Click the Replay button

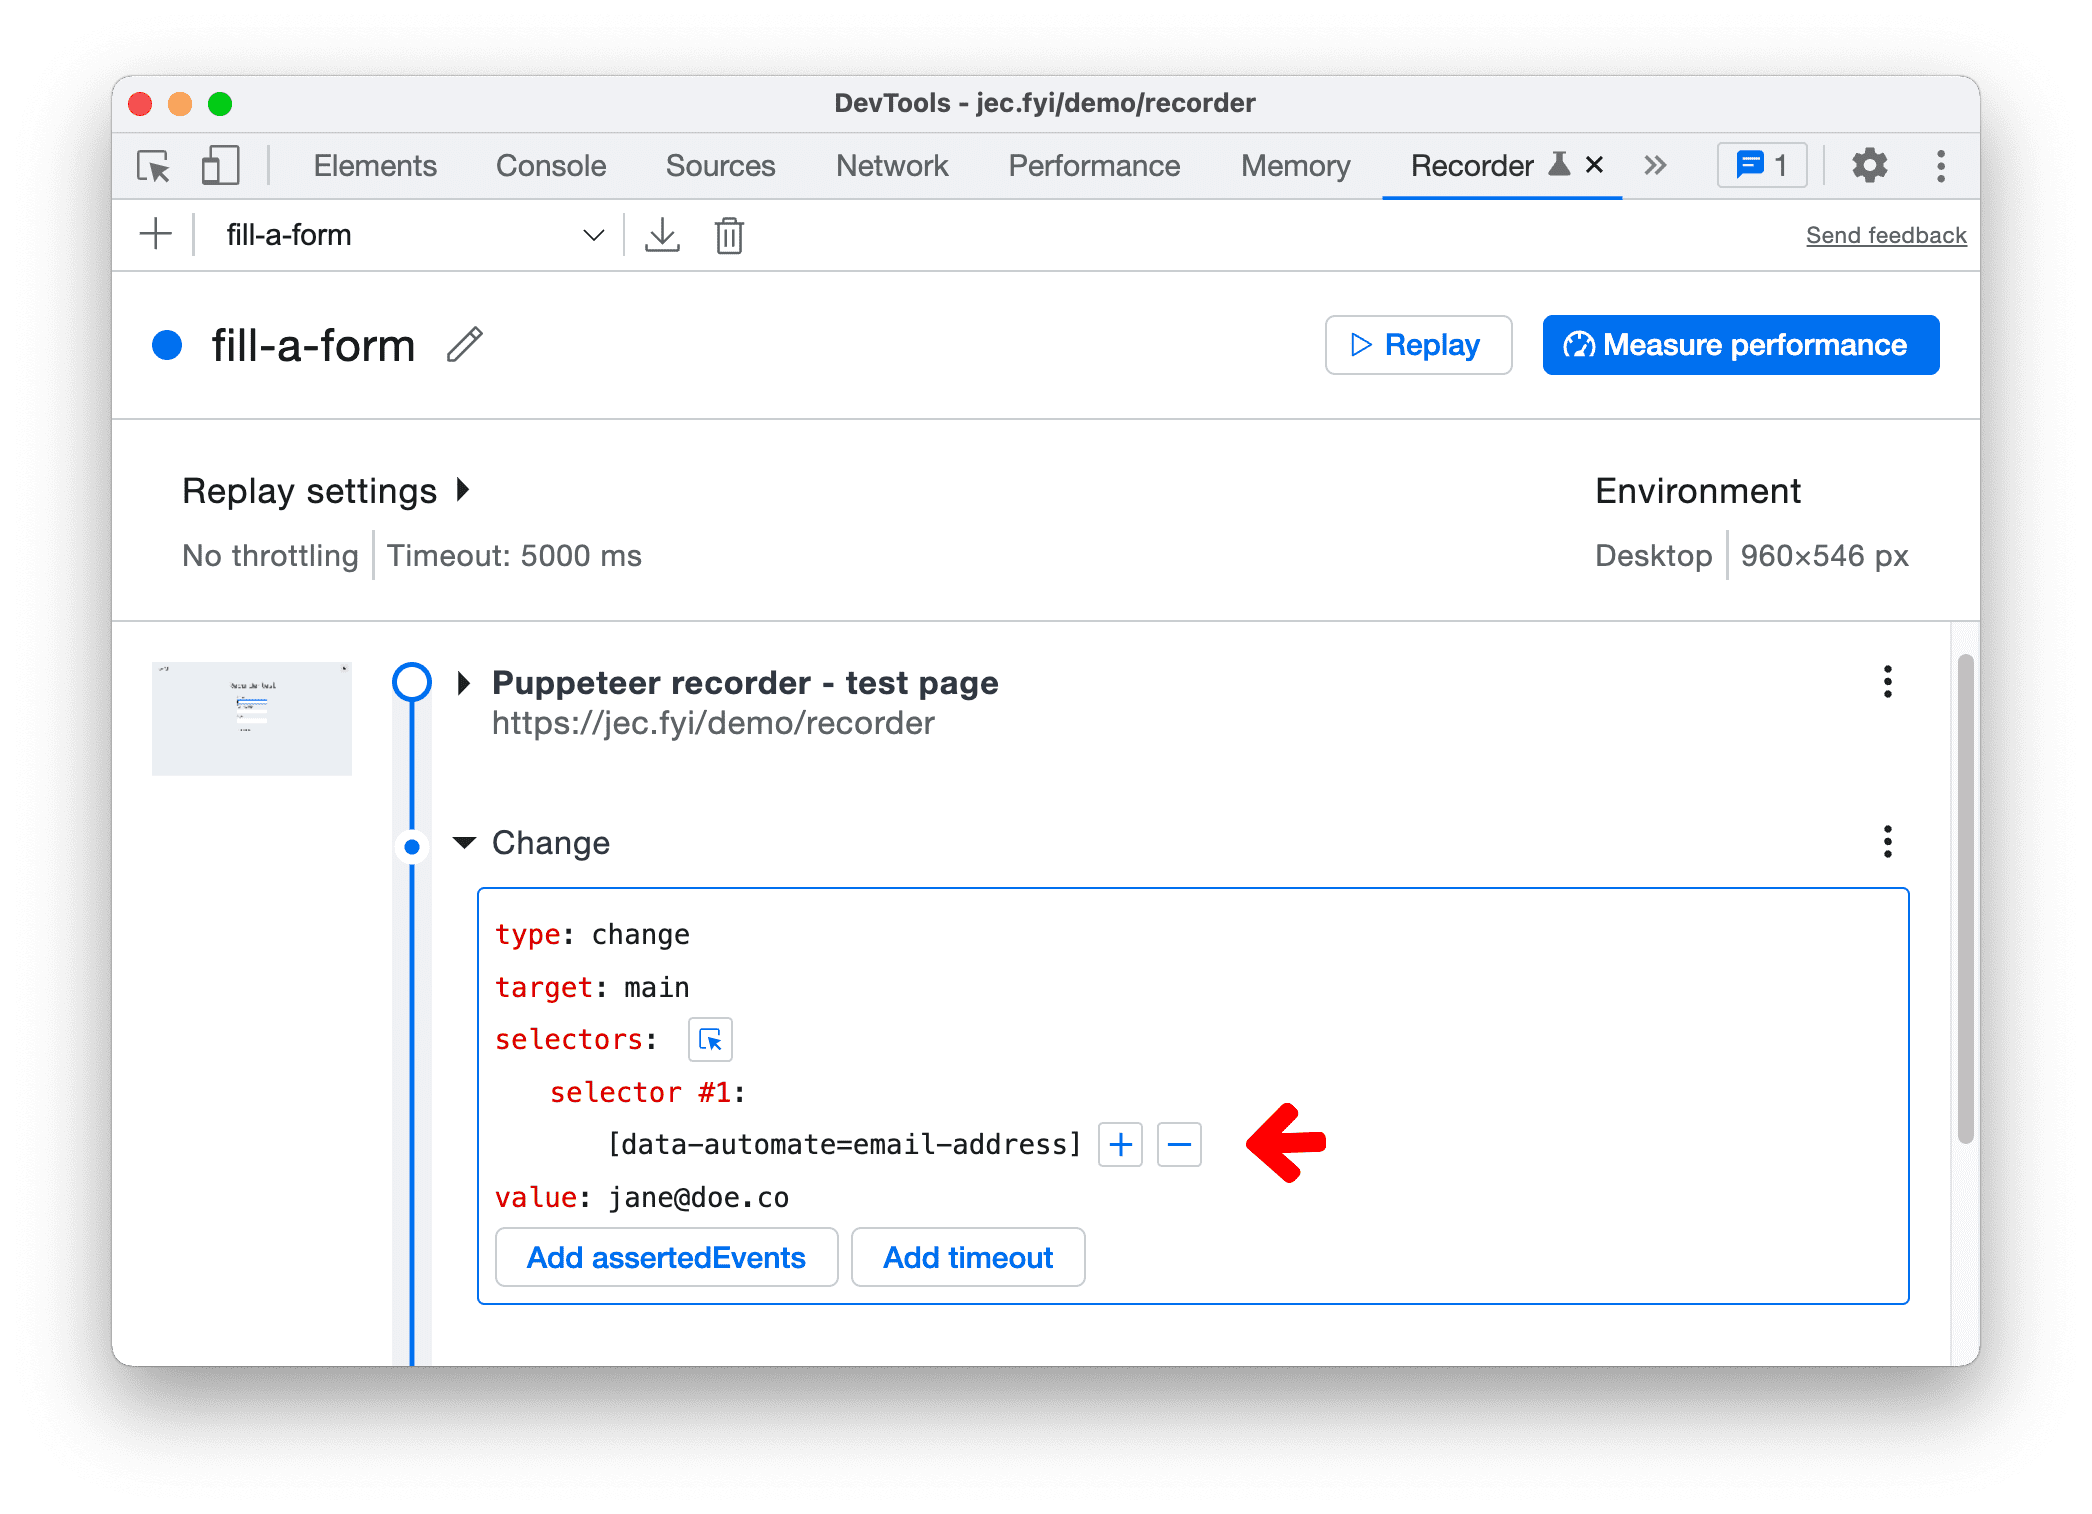pos(1416,344)
